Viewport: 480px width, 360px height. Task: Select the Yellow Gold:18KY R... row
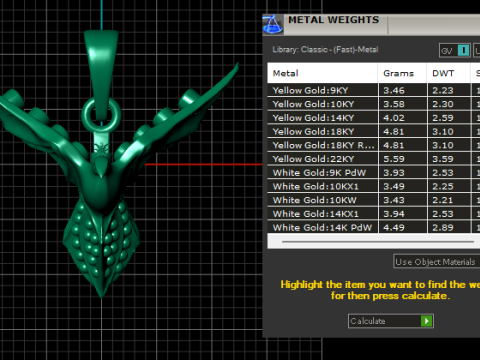pyautogui.click(x=374, y=145)
